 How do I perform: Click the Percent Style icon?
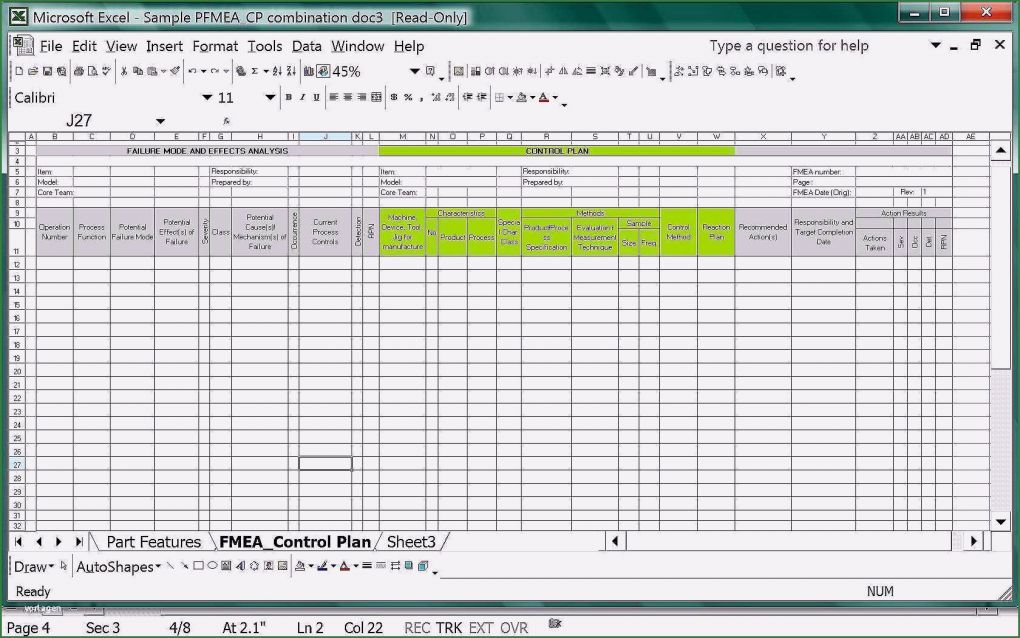coord(408,98)
